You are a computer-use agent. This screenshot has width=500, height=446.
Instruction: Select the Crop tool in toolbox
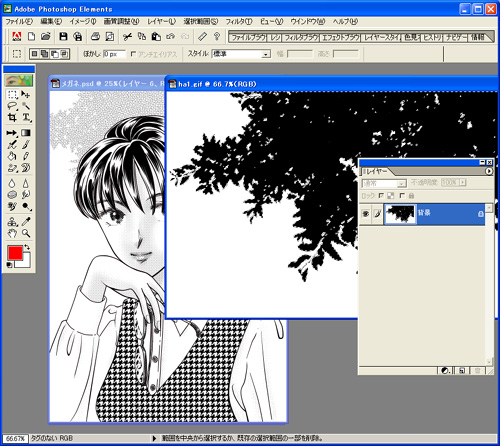12,117
